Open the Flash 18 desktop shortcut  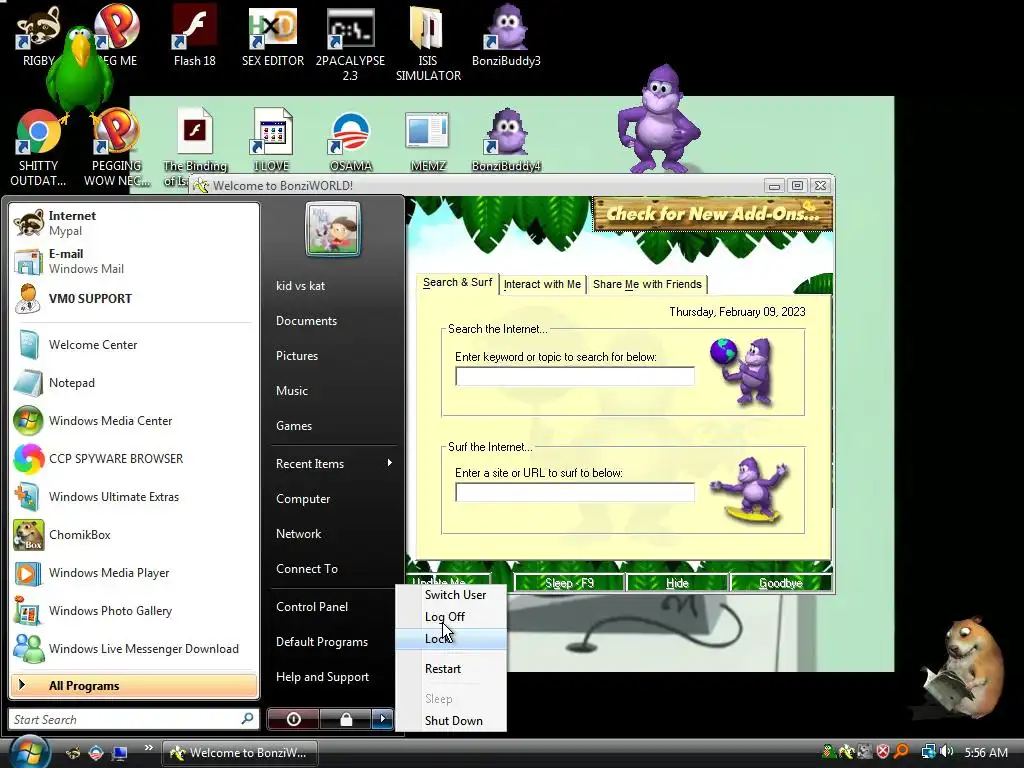(194, 37)
